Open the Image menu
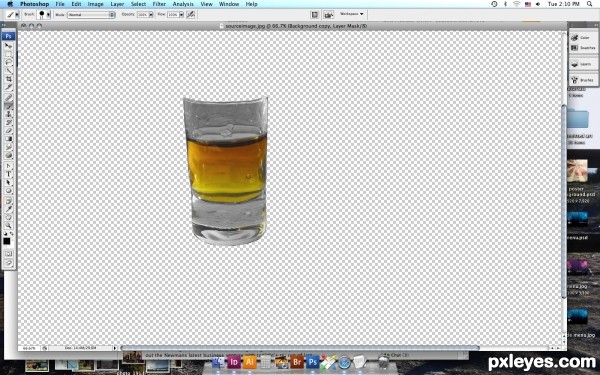The width and height of the screenshot is (600, 375). [96, 4]
